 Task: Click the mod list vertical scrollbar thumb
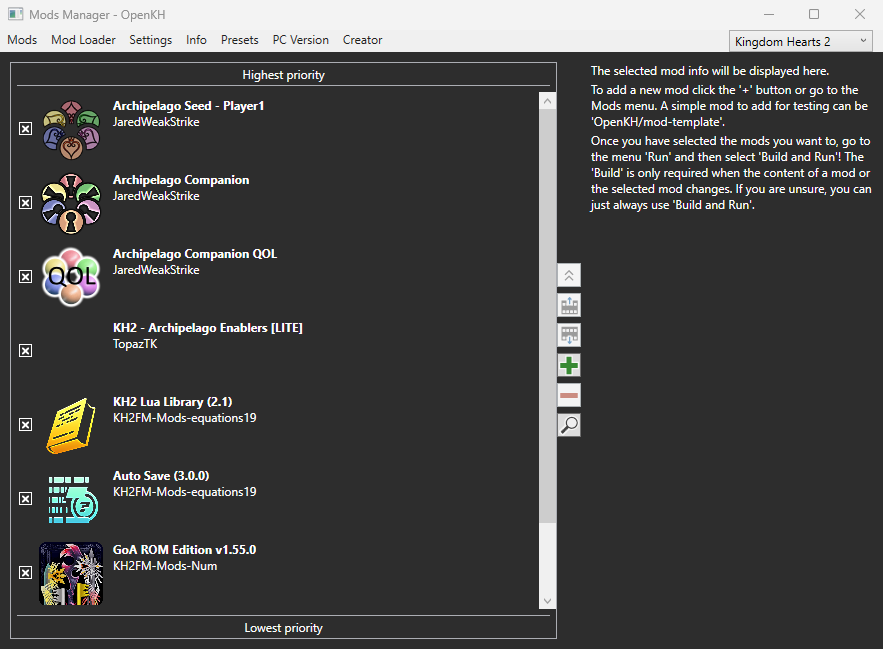tap(547, 316)
